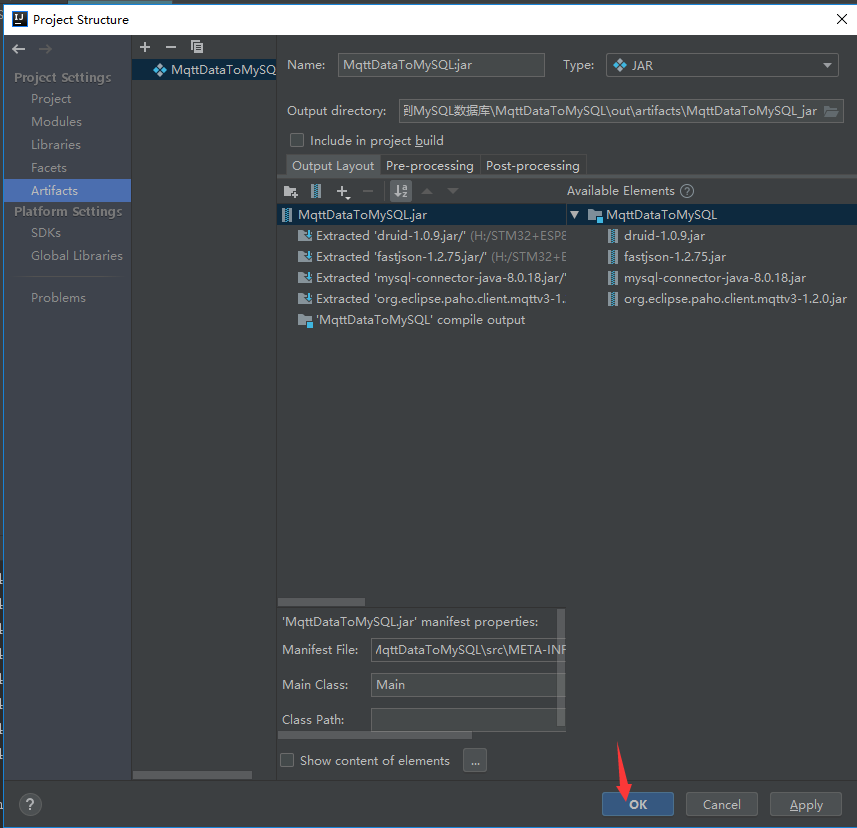
Task: Open help question mark button
Action: coord(30,804)
